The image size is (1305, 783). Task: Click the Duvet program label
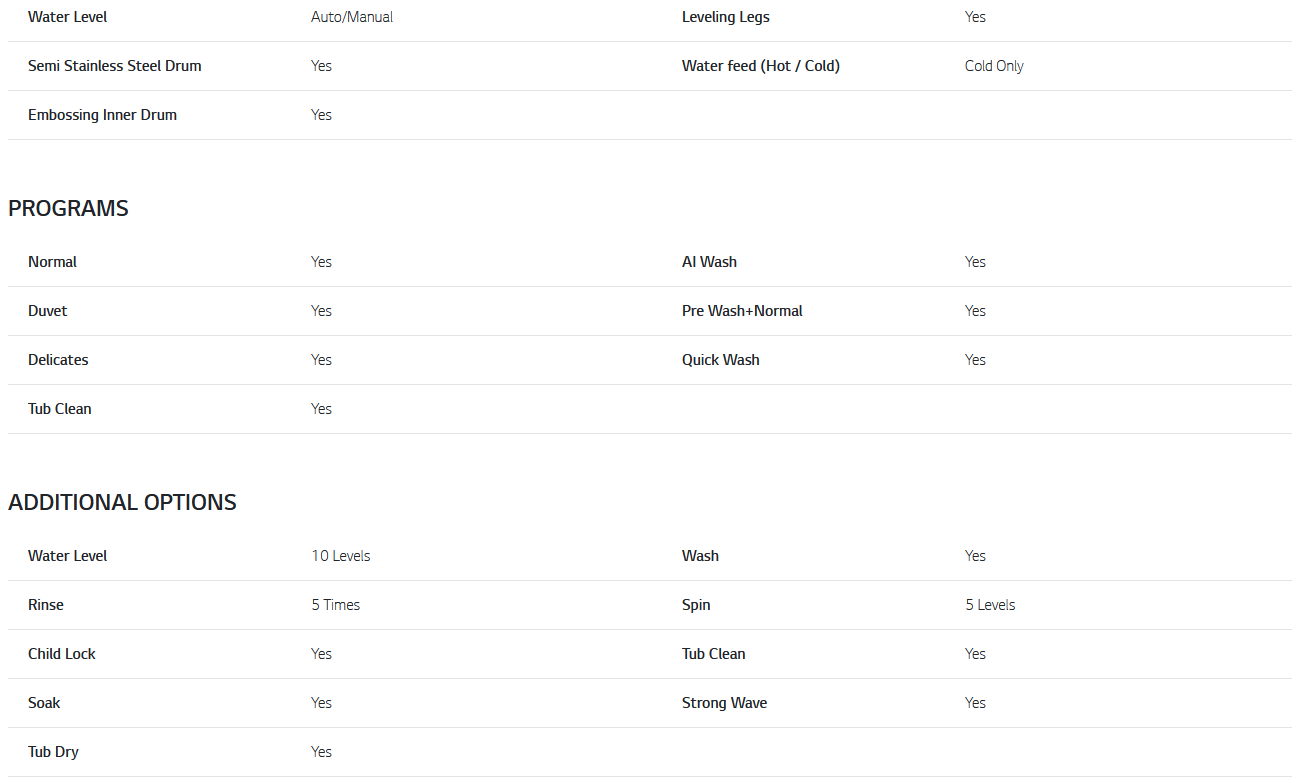click(47, 311)
